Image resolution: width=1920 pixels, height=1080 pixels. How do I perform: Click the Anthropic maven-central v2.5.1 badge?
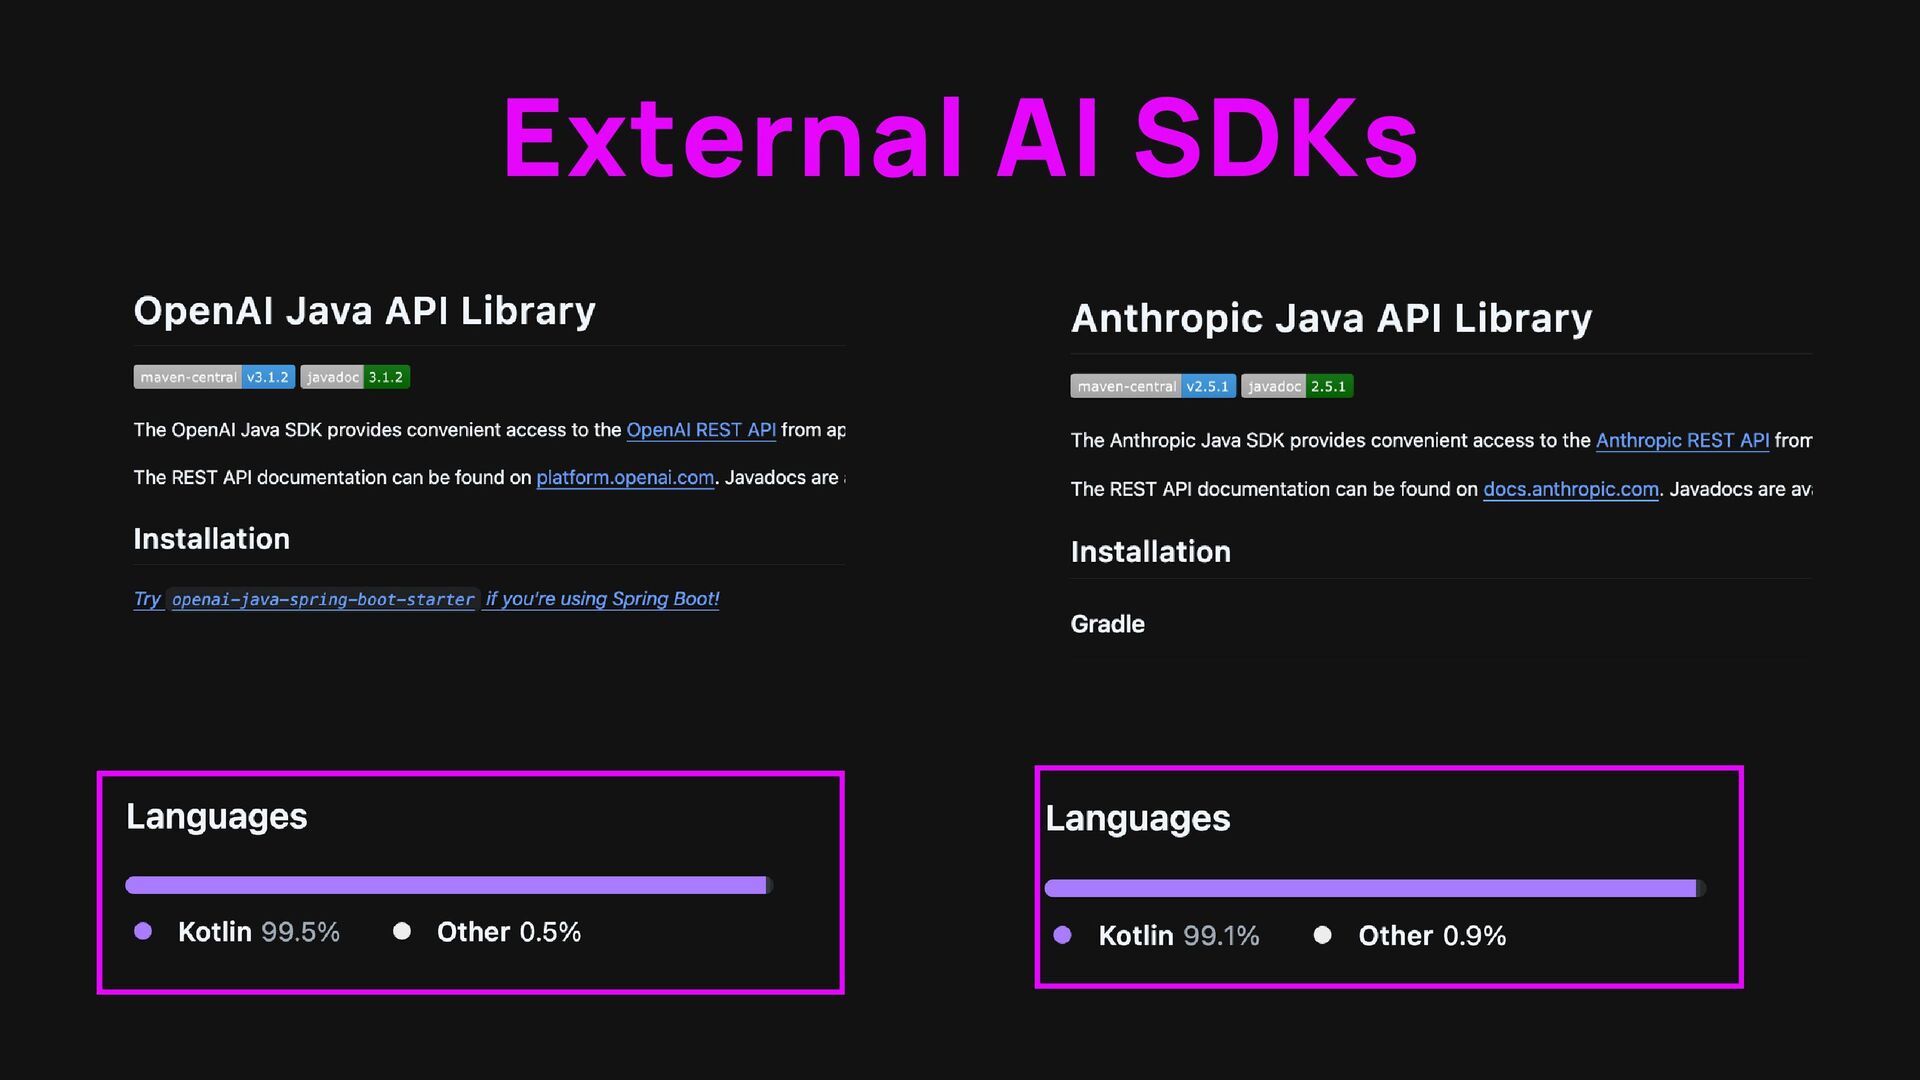pyautogui.click(x=1153, y=386)
